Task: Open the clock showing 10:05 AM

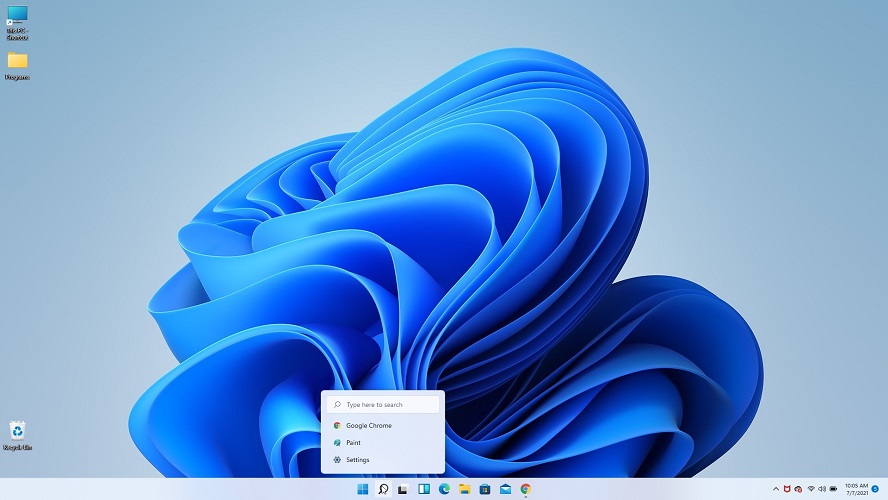Action: tap(857, 489)
